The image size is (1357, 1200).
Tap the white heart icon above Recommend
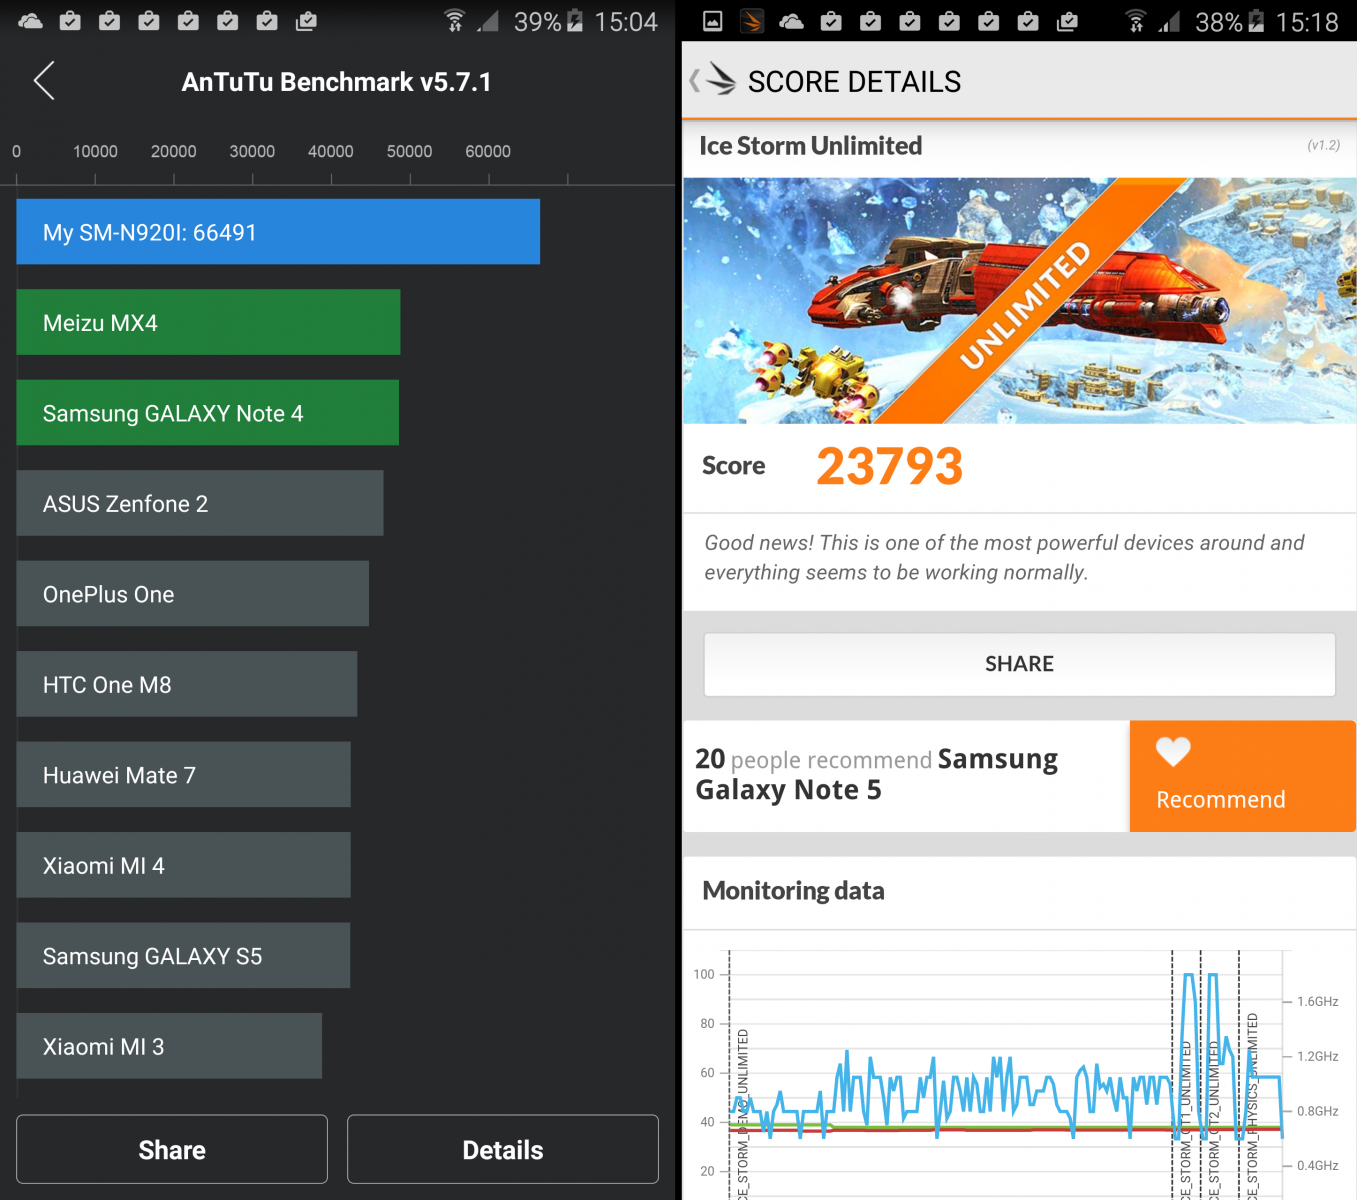pyautogui.click(x=1173, y=751)
